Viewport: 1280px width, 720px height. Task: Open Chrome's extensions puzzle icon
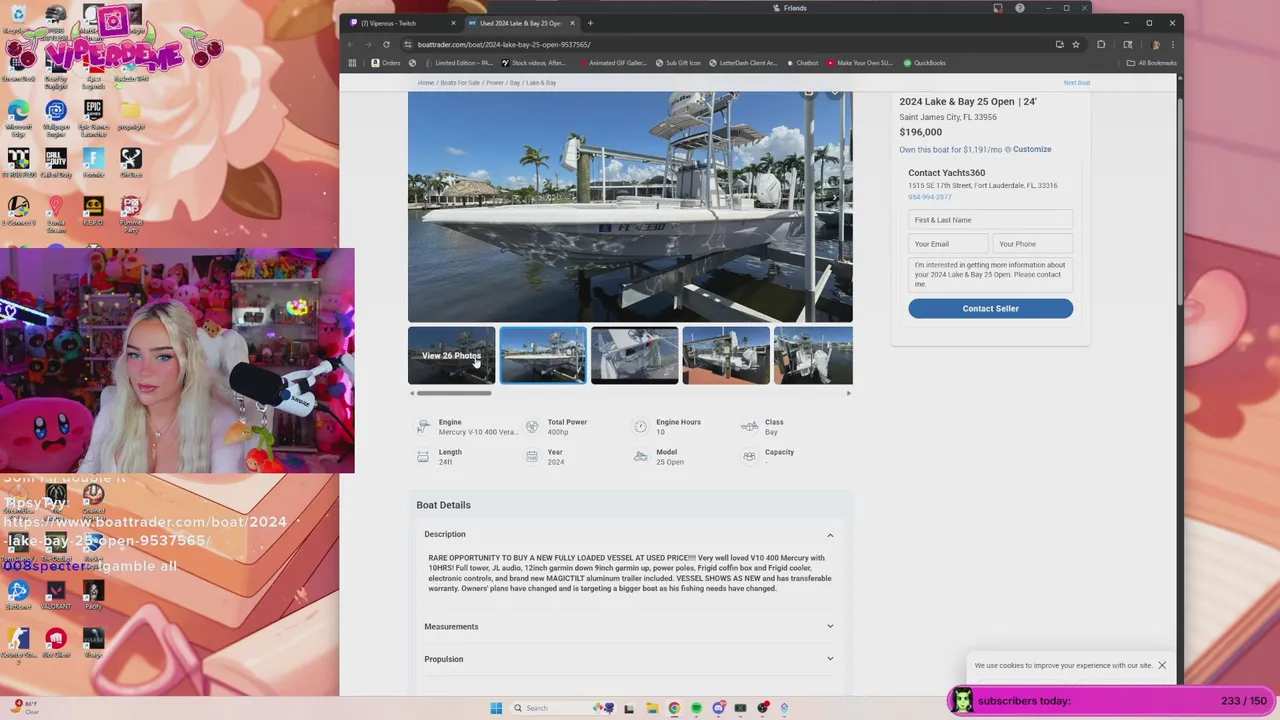tap(1101, 44)
